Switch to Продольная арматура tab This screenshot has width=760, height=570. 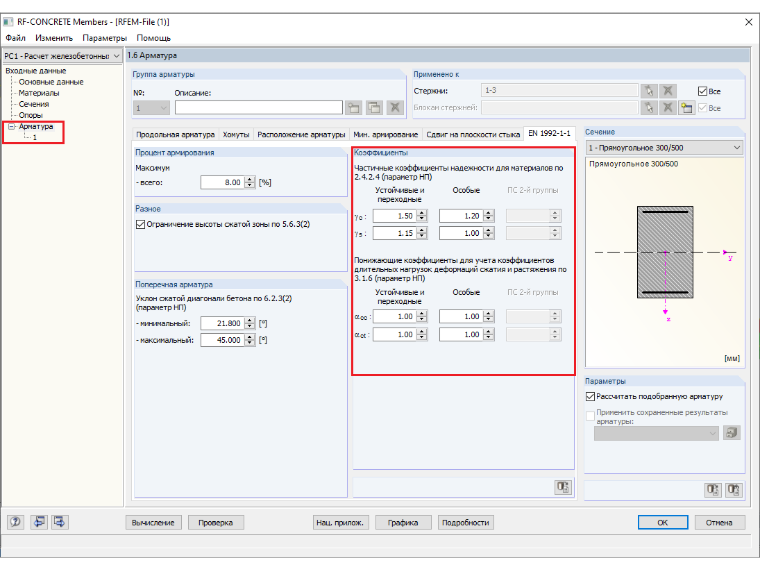point(175,134)
